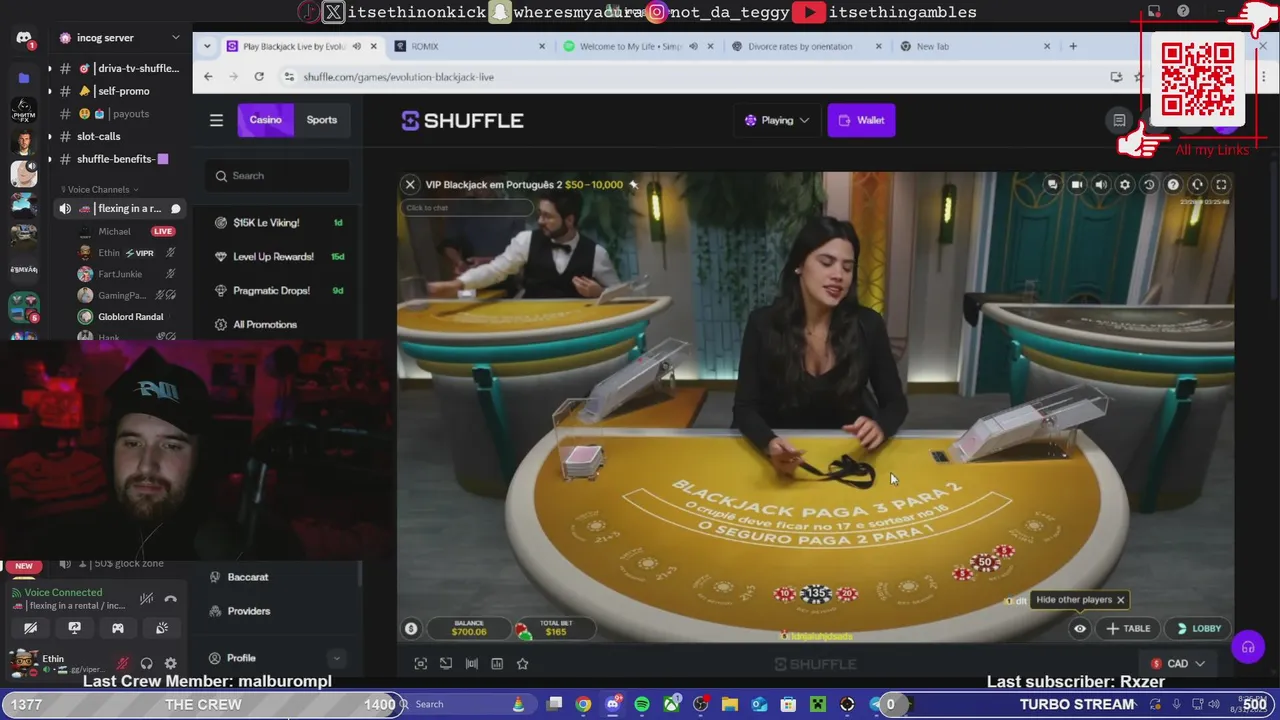Click the Shuffle logo

[x=463, y=121]
